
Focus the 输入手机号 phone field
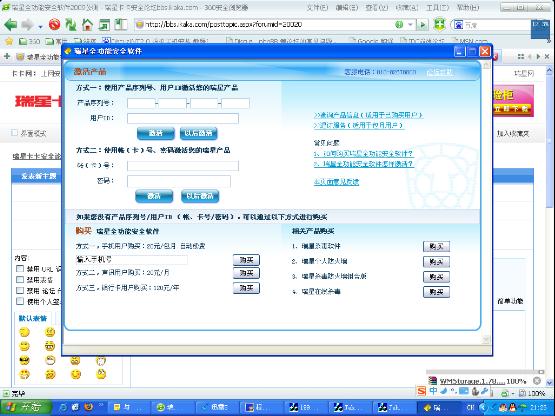point(131,260)
